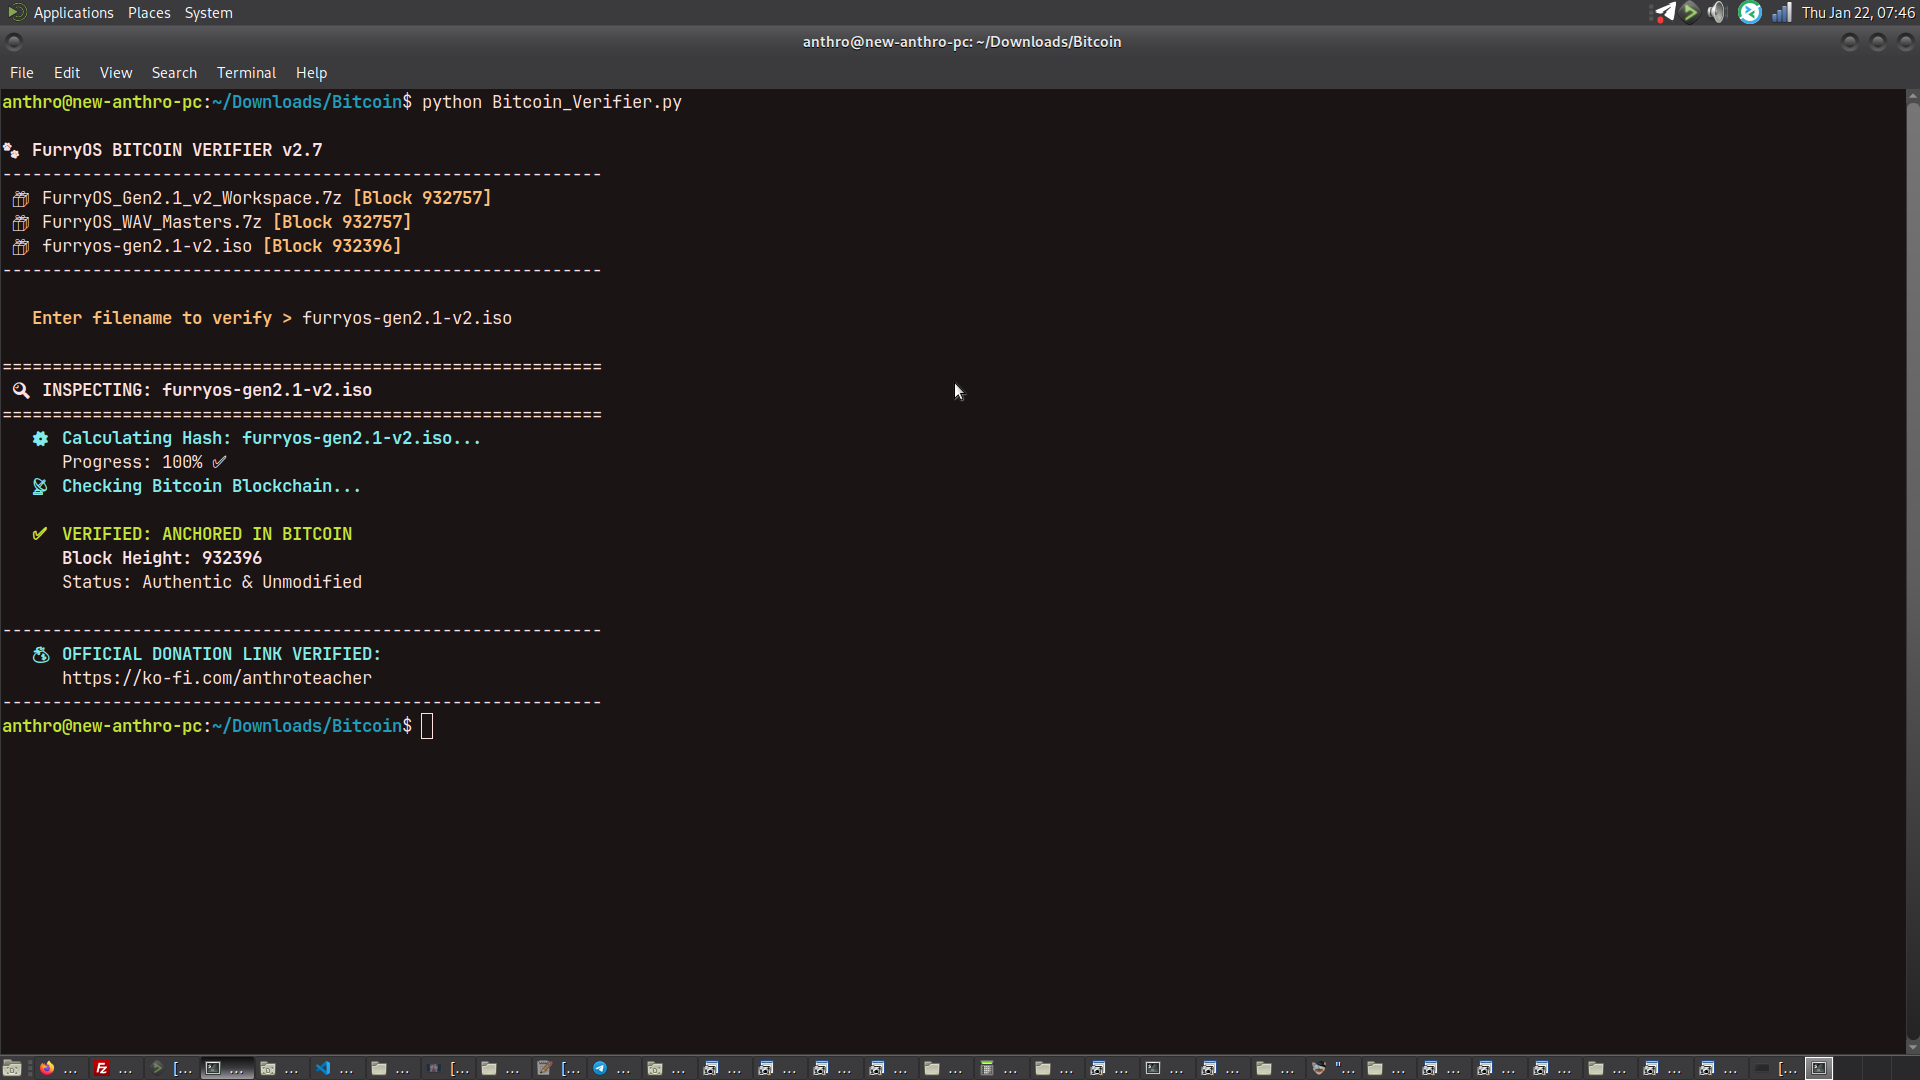Click the green arrow tray icon

tap(1690, 12)
